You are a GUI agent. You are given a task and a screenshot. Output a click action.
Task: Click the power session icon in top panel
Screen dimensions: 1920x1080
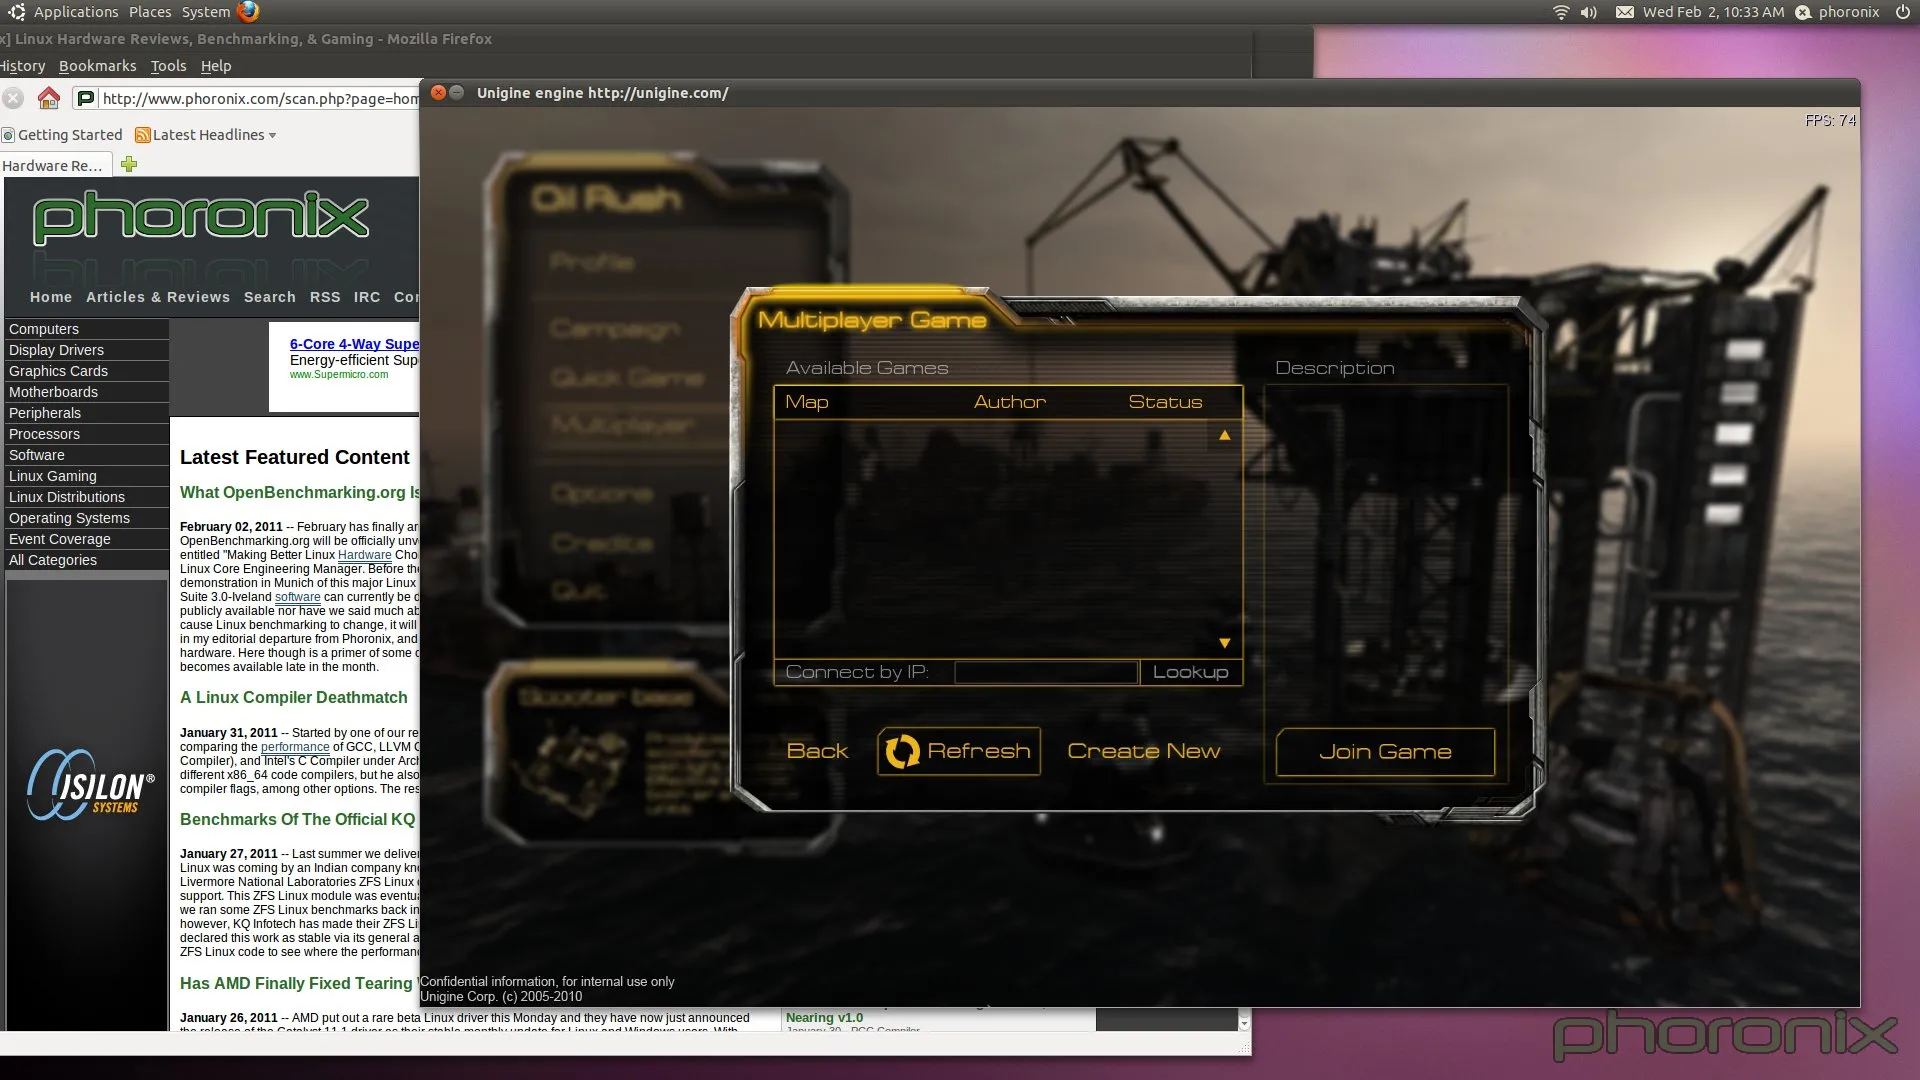(1901, 12)
